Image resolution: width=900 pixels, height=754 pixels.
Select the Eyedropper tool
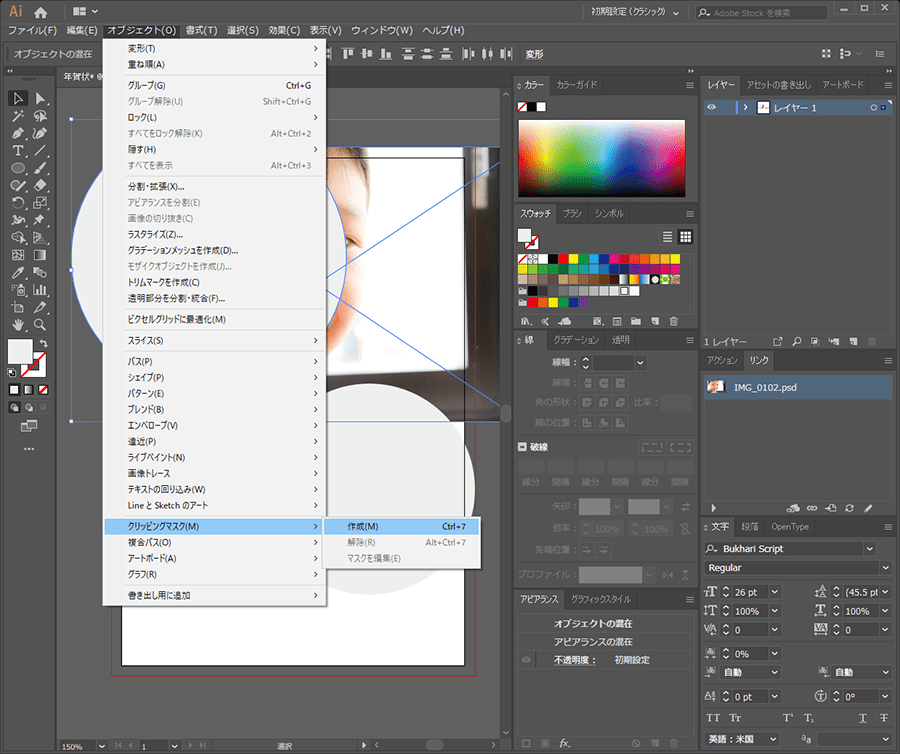coord(18,272)
